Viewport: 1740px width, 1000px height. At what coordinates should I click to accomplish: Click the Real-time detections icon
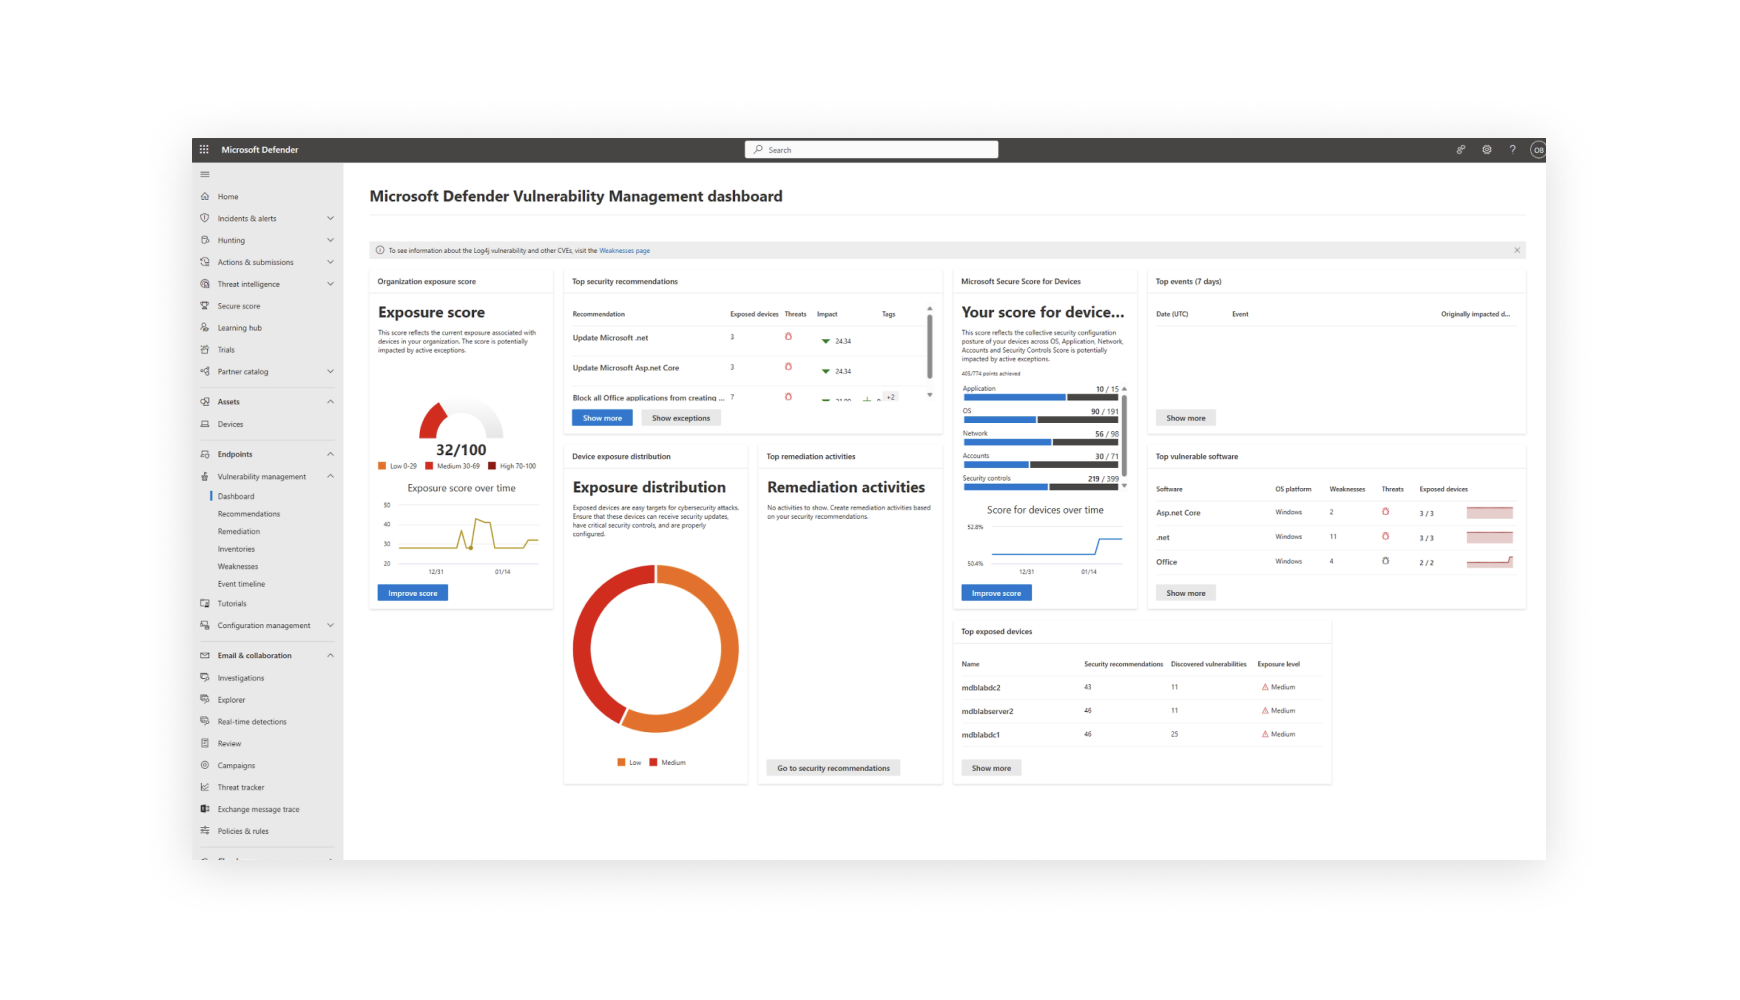pos(205,722)
